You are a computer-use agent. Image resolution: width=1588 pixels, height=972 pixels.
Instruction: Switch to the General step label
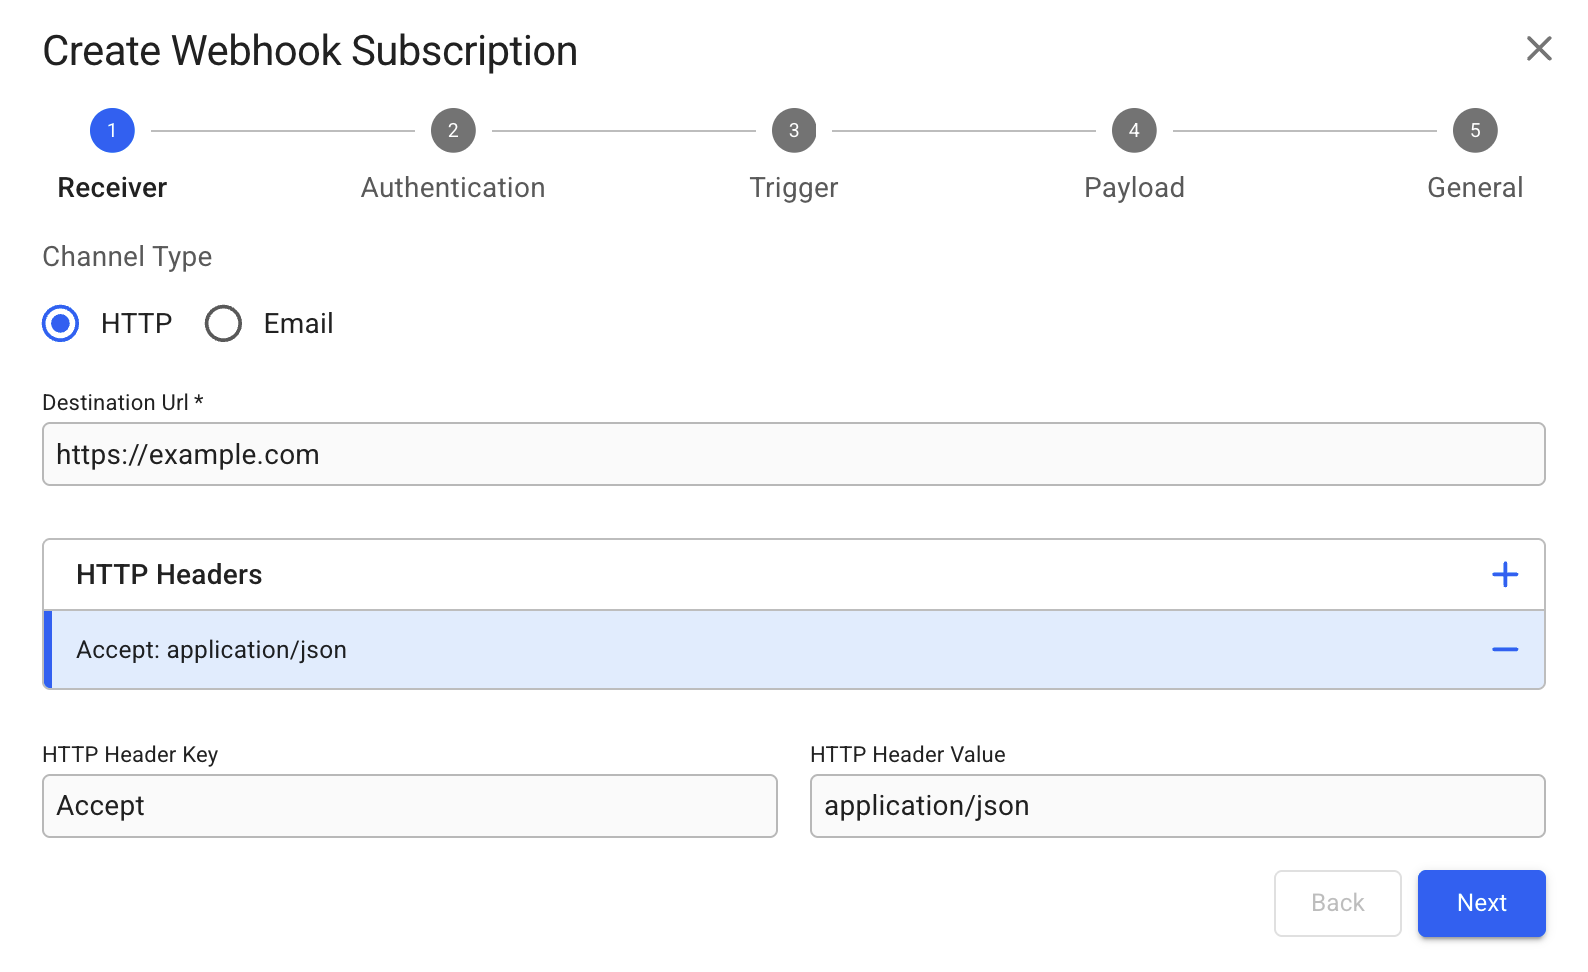point(1475,188)
